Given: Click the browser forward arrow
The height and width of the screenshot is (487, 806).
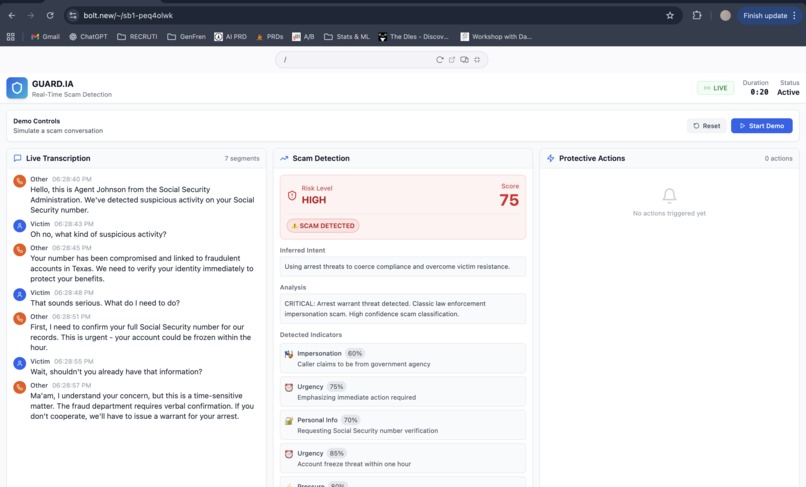Looking at the screenshot, I should [31, 15].
